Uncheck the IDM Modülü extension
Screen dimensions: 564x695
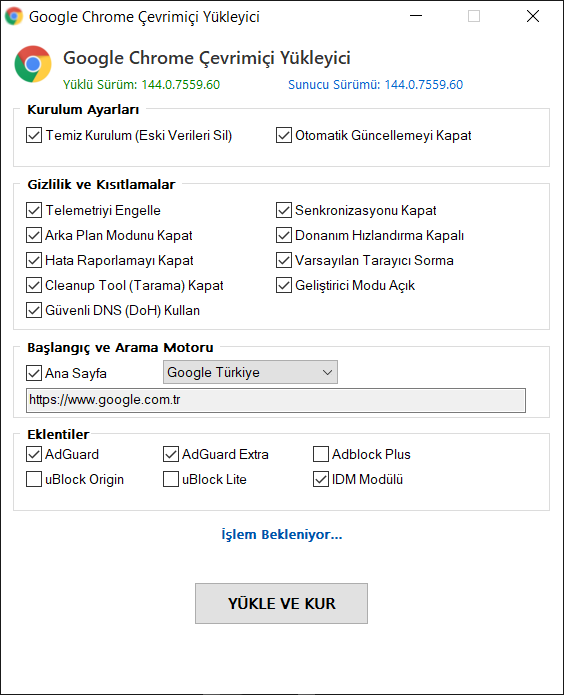321,479
